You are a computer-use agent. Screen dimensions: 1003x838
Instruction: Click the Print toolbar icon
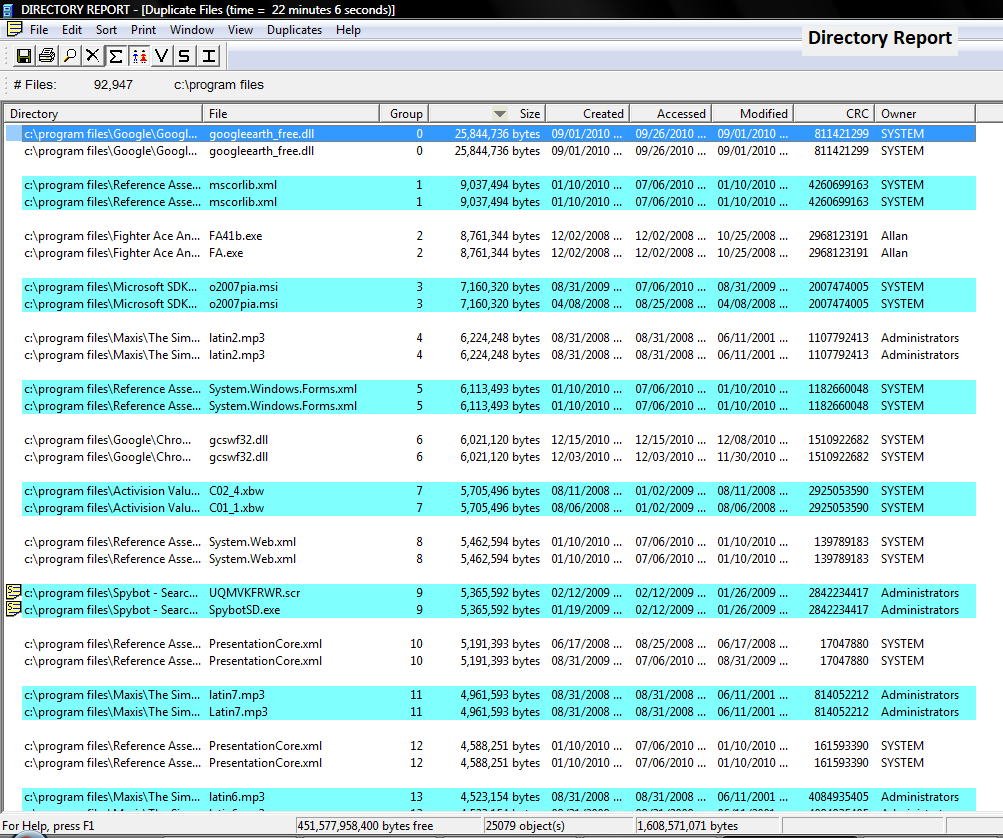47,56
